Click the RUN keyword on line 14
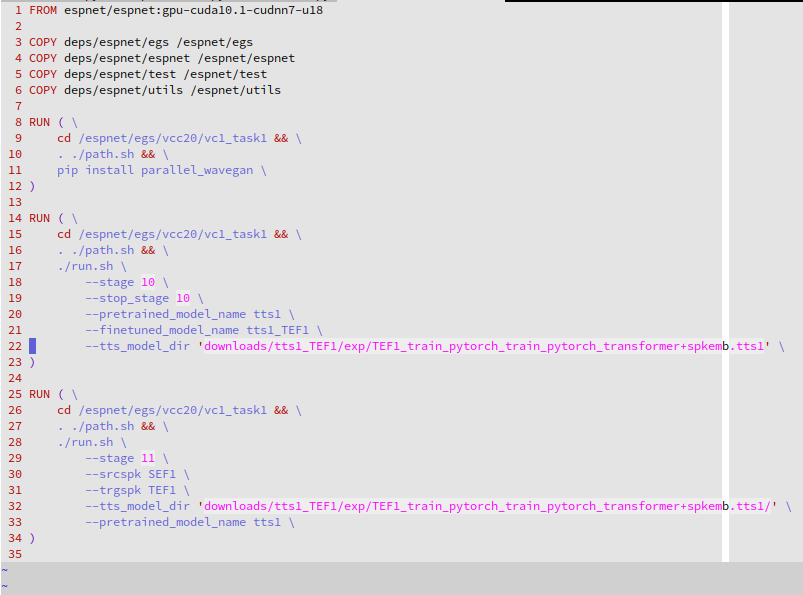Viewport: 803px width, 595px height. tap(39, 218)
